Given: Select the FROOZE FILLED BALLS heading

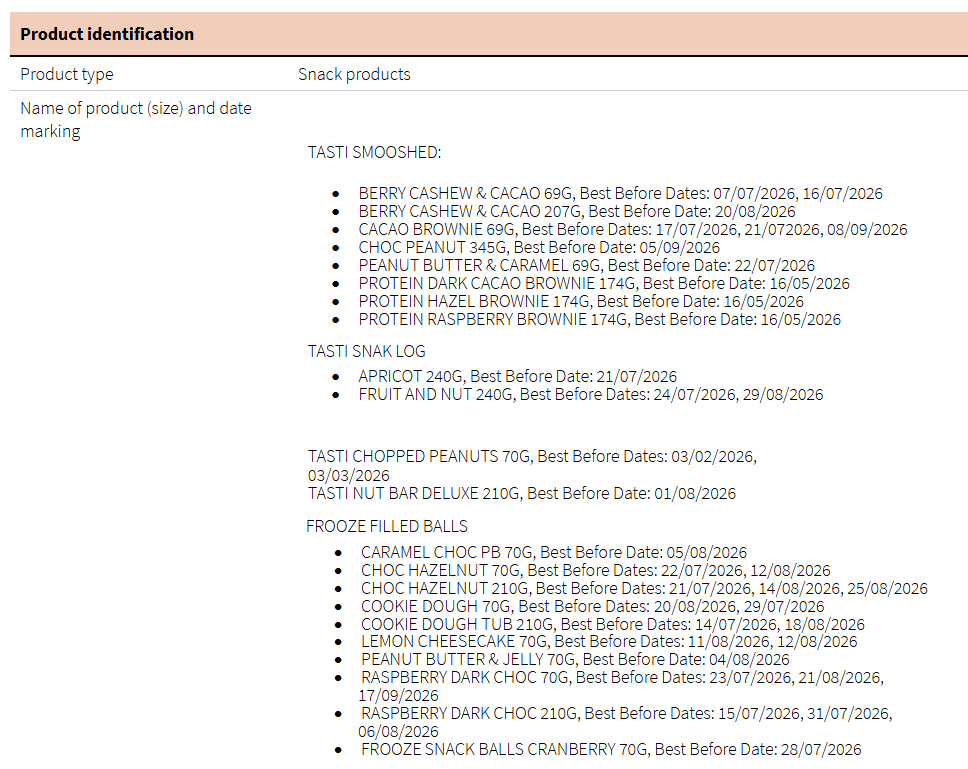Looking at the screenshot, I should point(387,526).
